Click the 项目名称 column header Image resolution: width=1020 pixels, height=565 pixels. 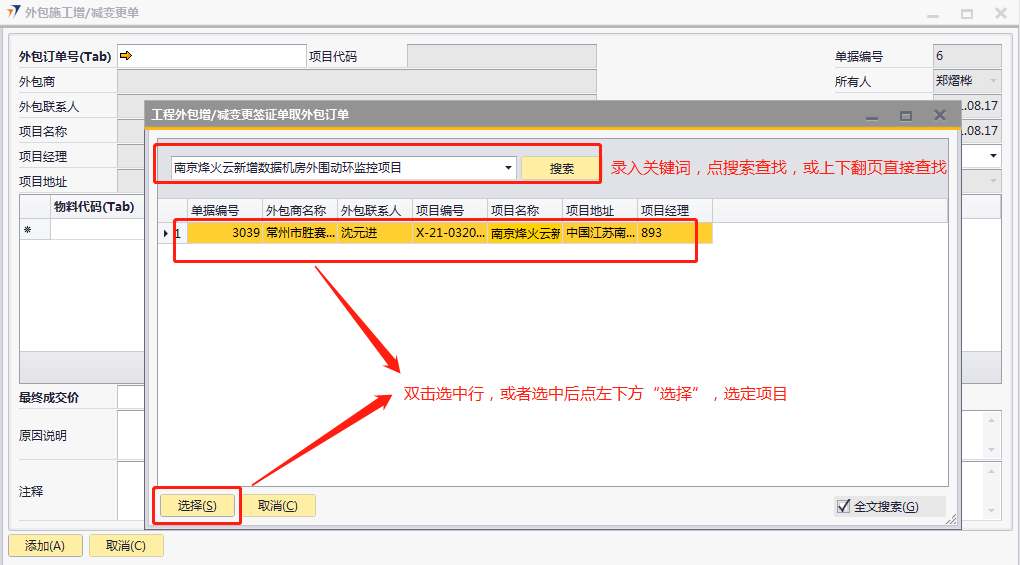(524, 210)
